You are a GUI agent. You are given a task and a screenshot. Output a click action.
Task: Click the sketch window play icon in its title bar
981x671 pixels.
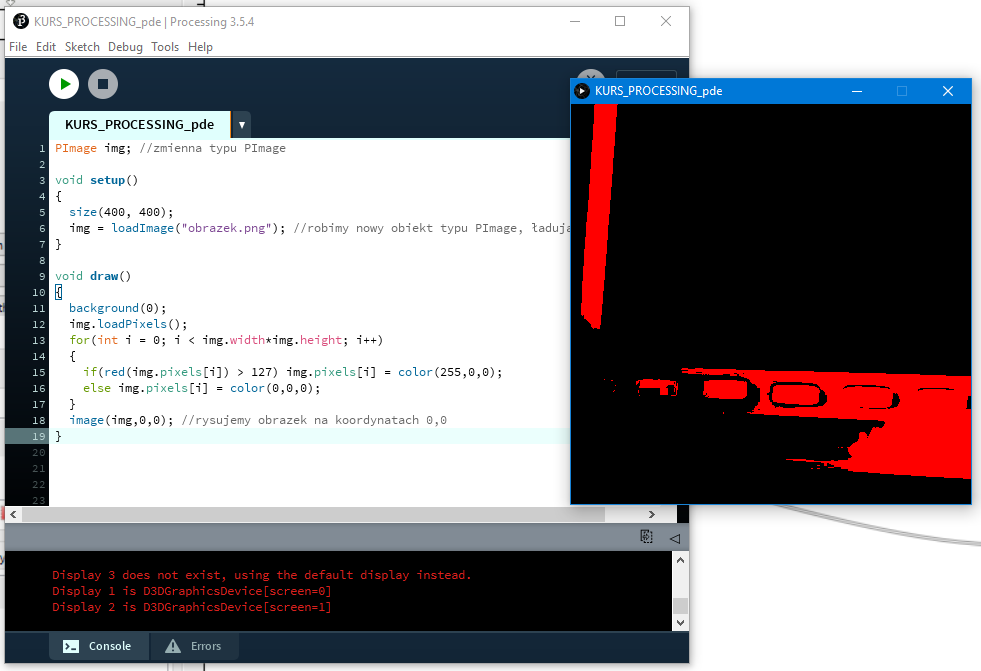[x=582, y=91]
